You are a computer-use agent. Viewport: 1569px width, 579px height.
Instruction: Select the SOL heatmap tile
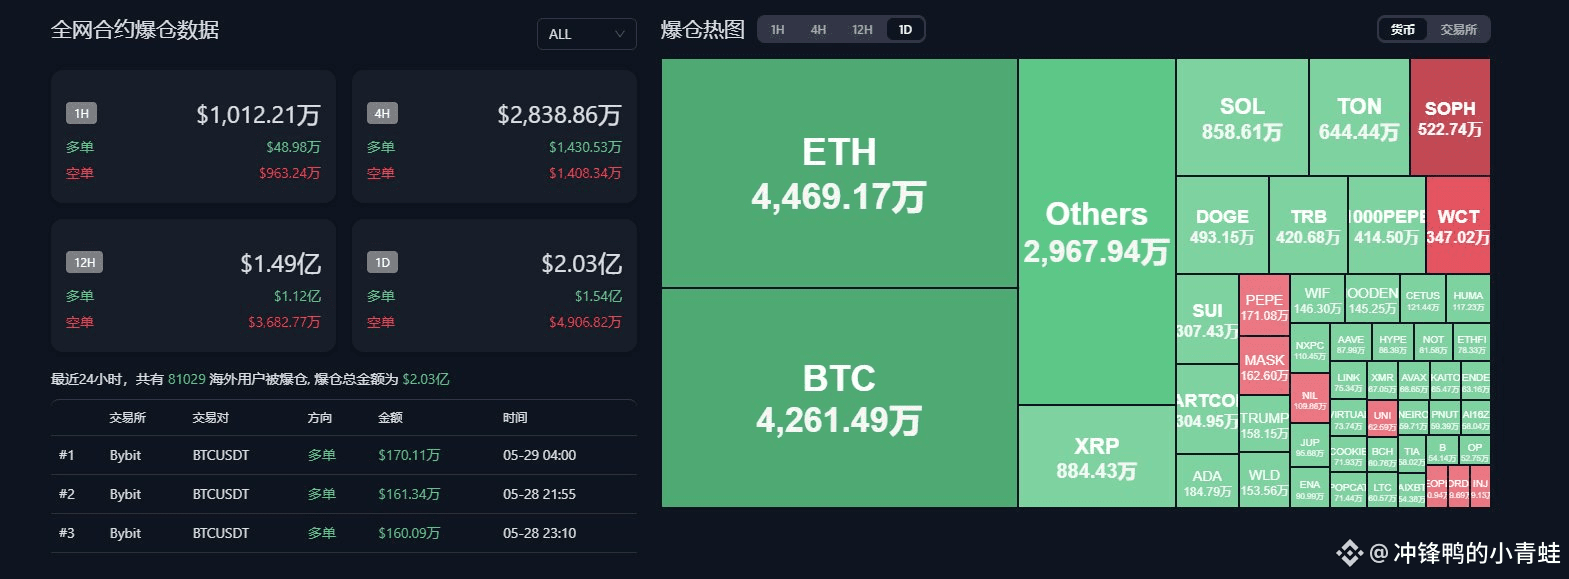pyautogui.click(x=1242, y=117)
